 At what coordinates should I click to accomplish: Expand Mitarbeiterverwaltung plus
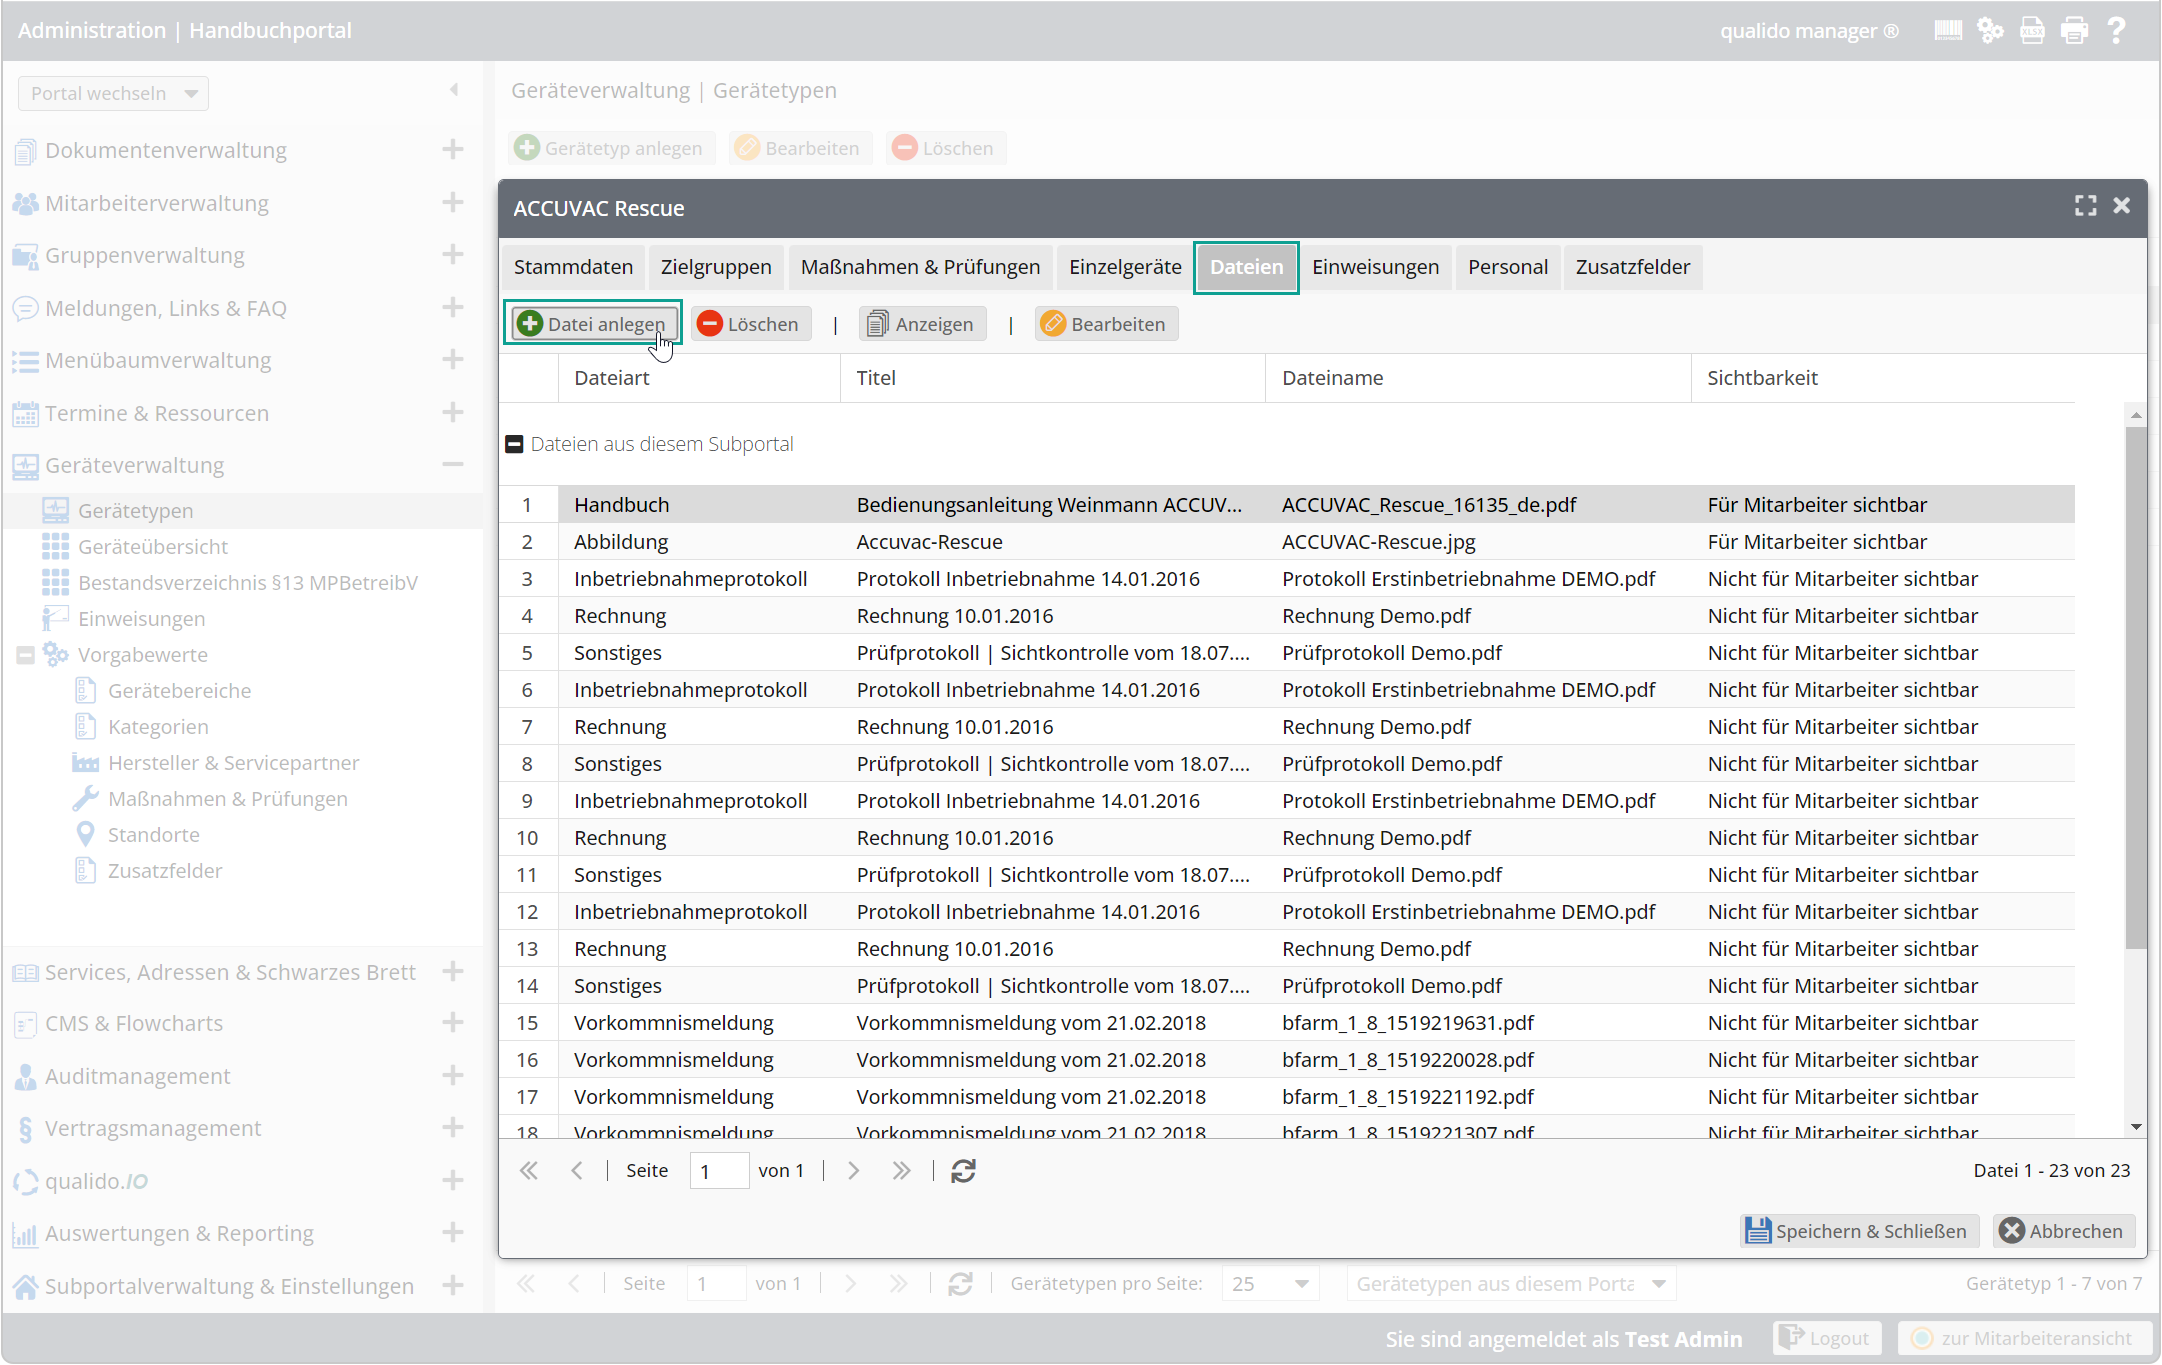tap(453, 202)
